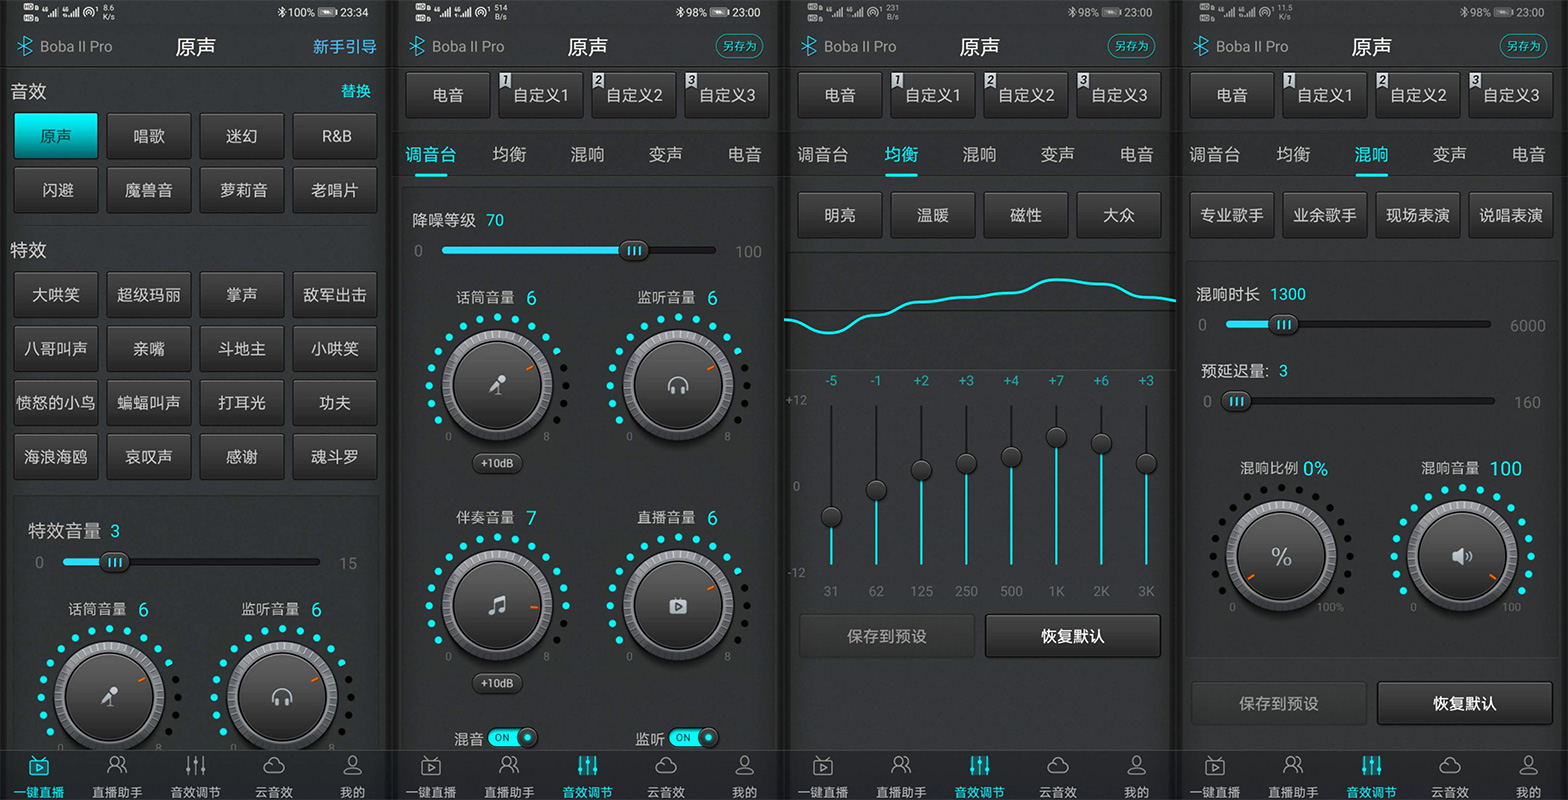Click the 特效音量 slider handle
The height and width of the screenshot is (800, 1568).
115,562
